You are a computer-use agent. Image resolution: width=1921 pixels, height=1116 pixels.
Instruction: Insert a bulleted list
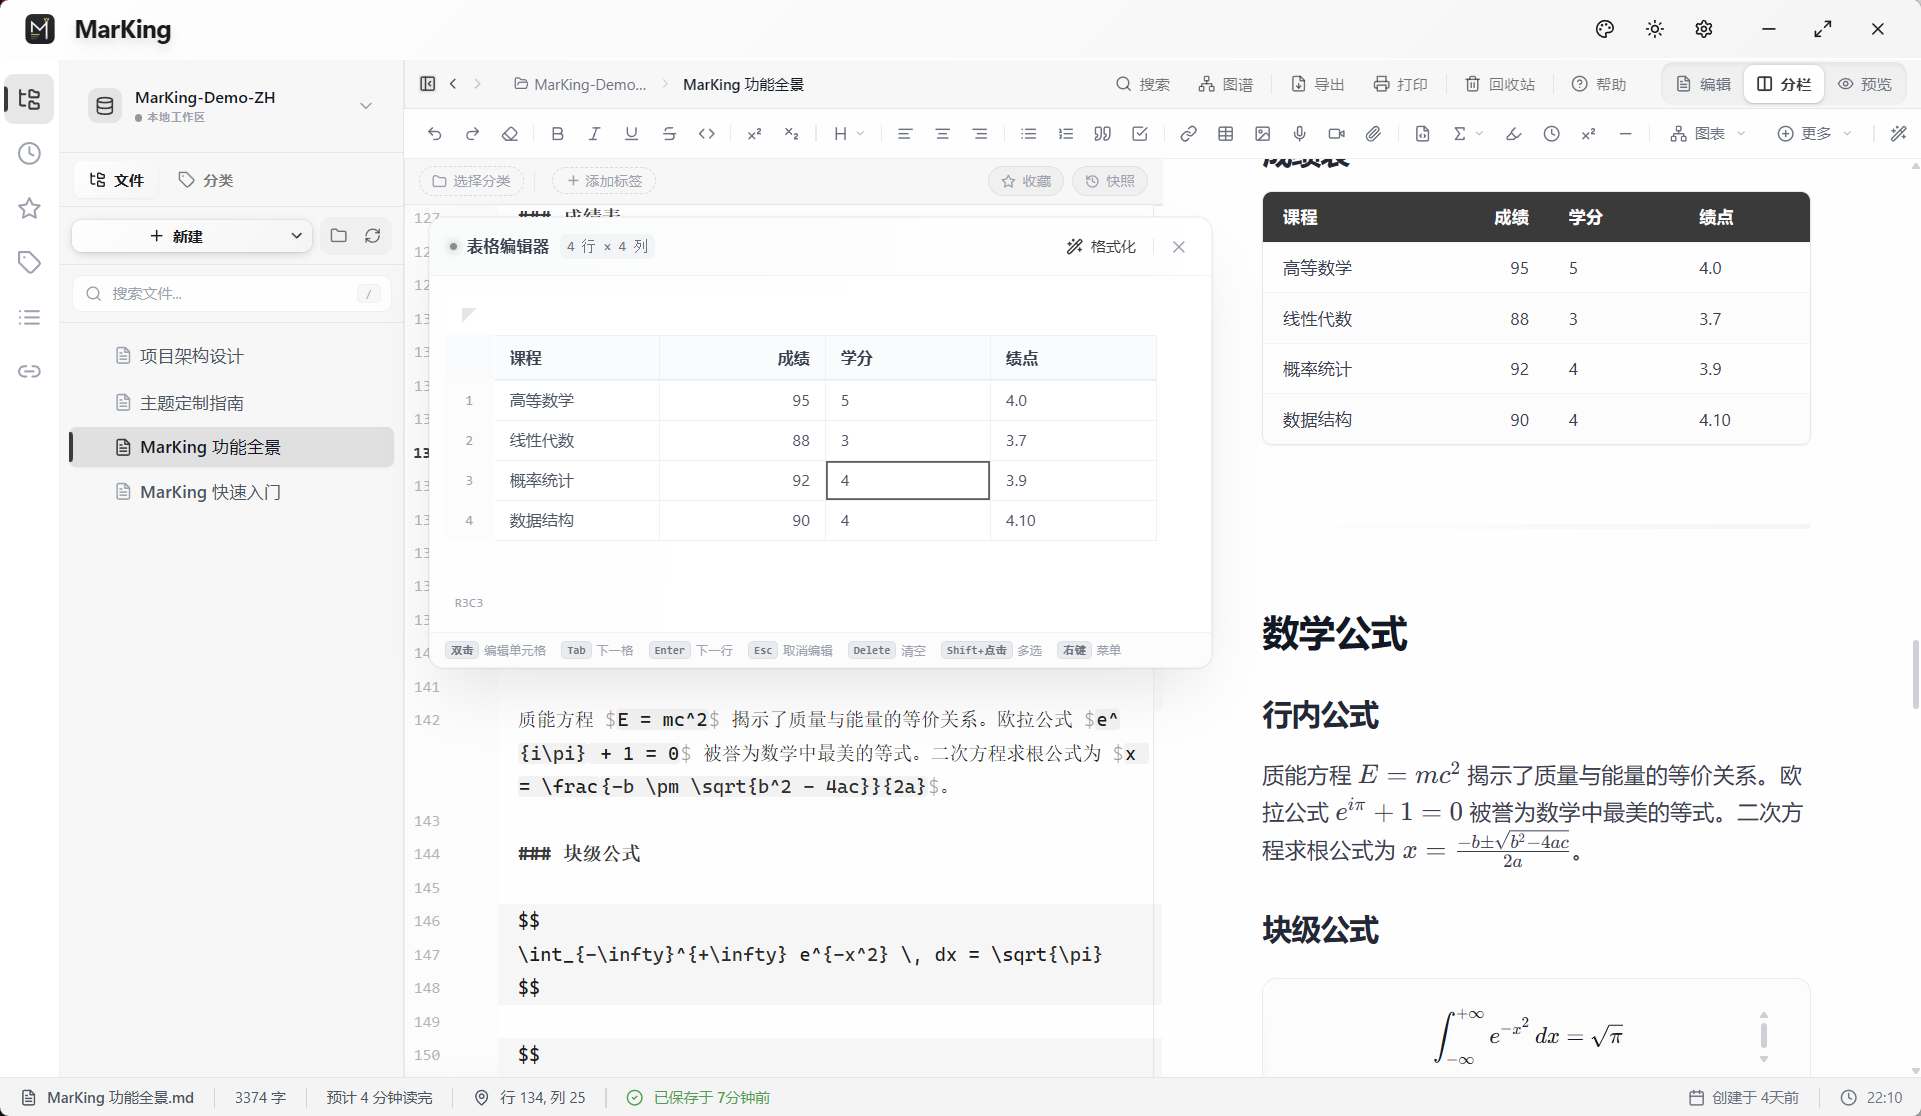click(x=1028, y=134)
